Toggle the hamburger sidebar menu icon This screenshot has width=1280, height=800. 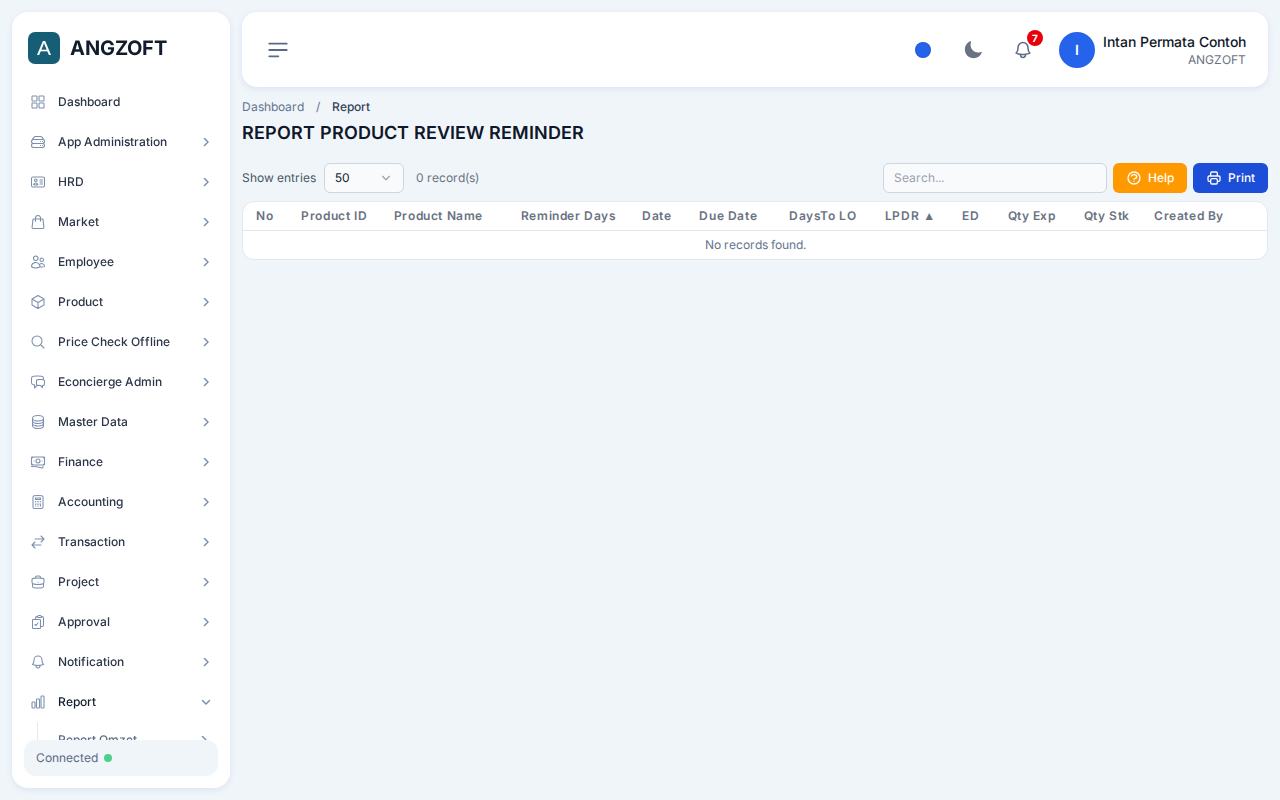(x=278, y=50)
